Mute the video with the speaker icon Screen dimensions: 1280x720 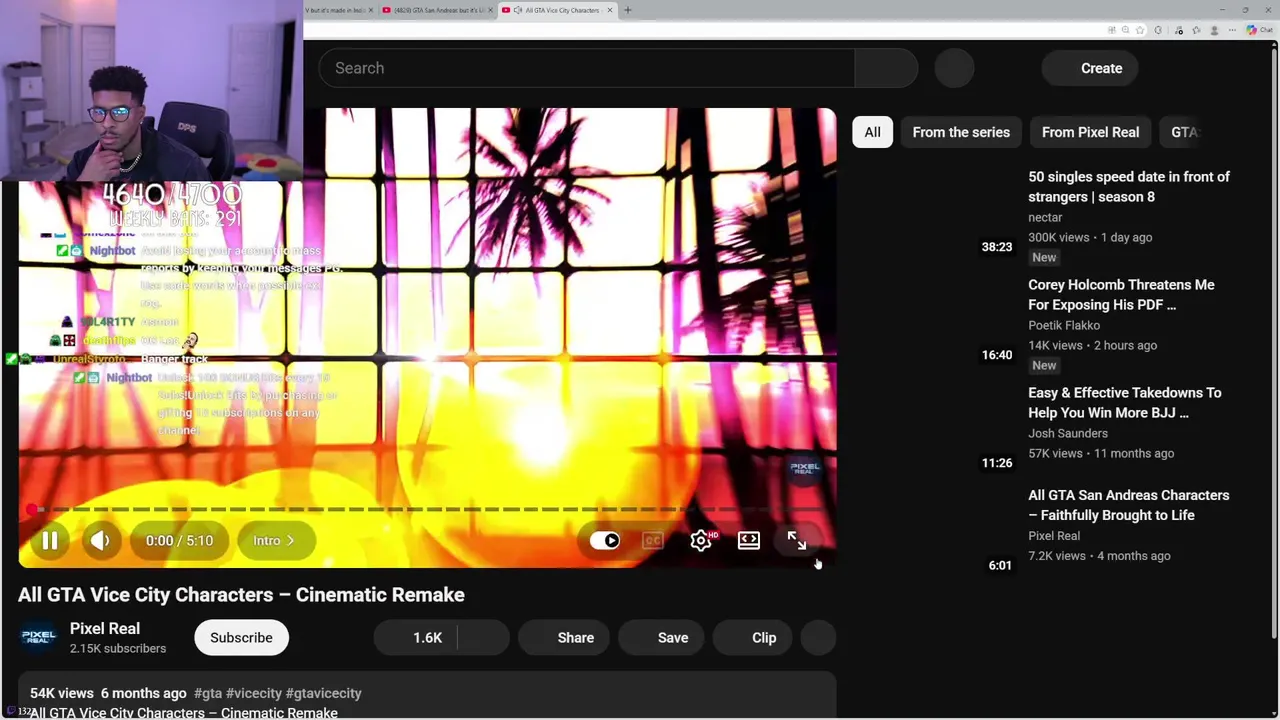100,540
